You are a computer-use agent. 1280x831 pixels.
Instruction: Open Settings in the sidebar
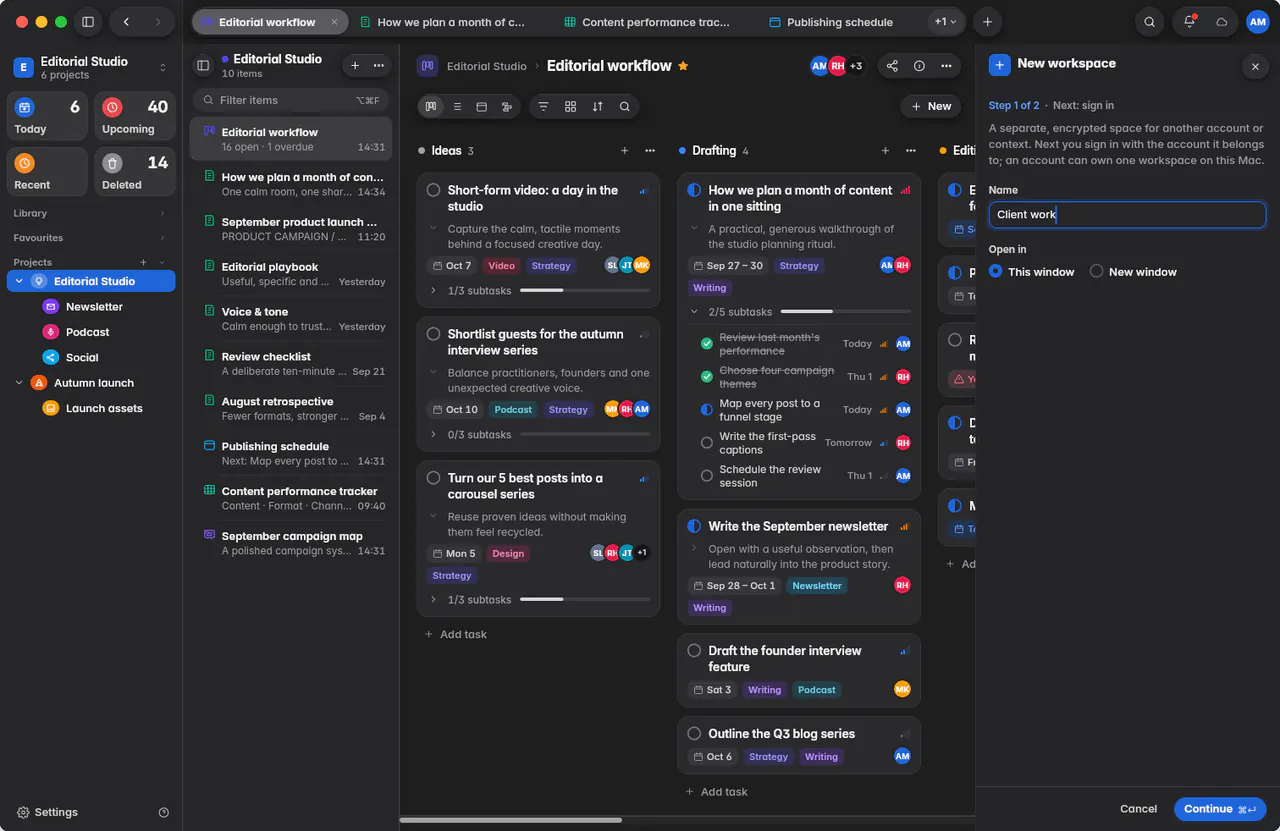tap(47, 813)
